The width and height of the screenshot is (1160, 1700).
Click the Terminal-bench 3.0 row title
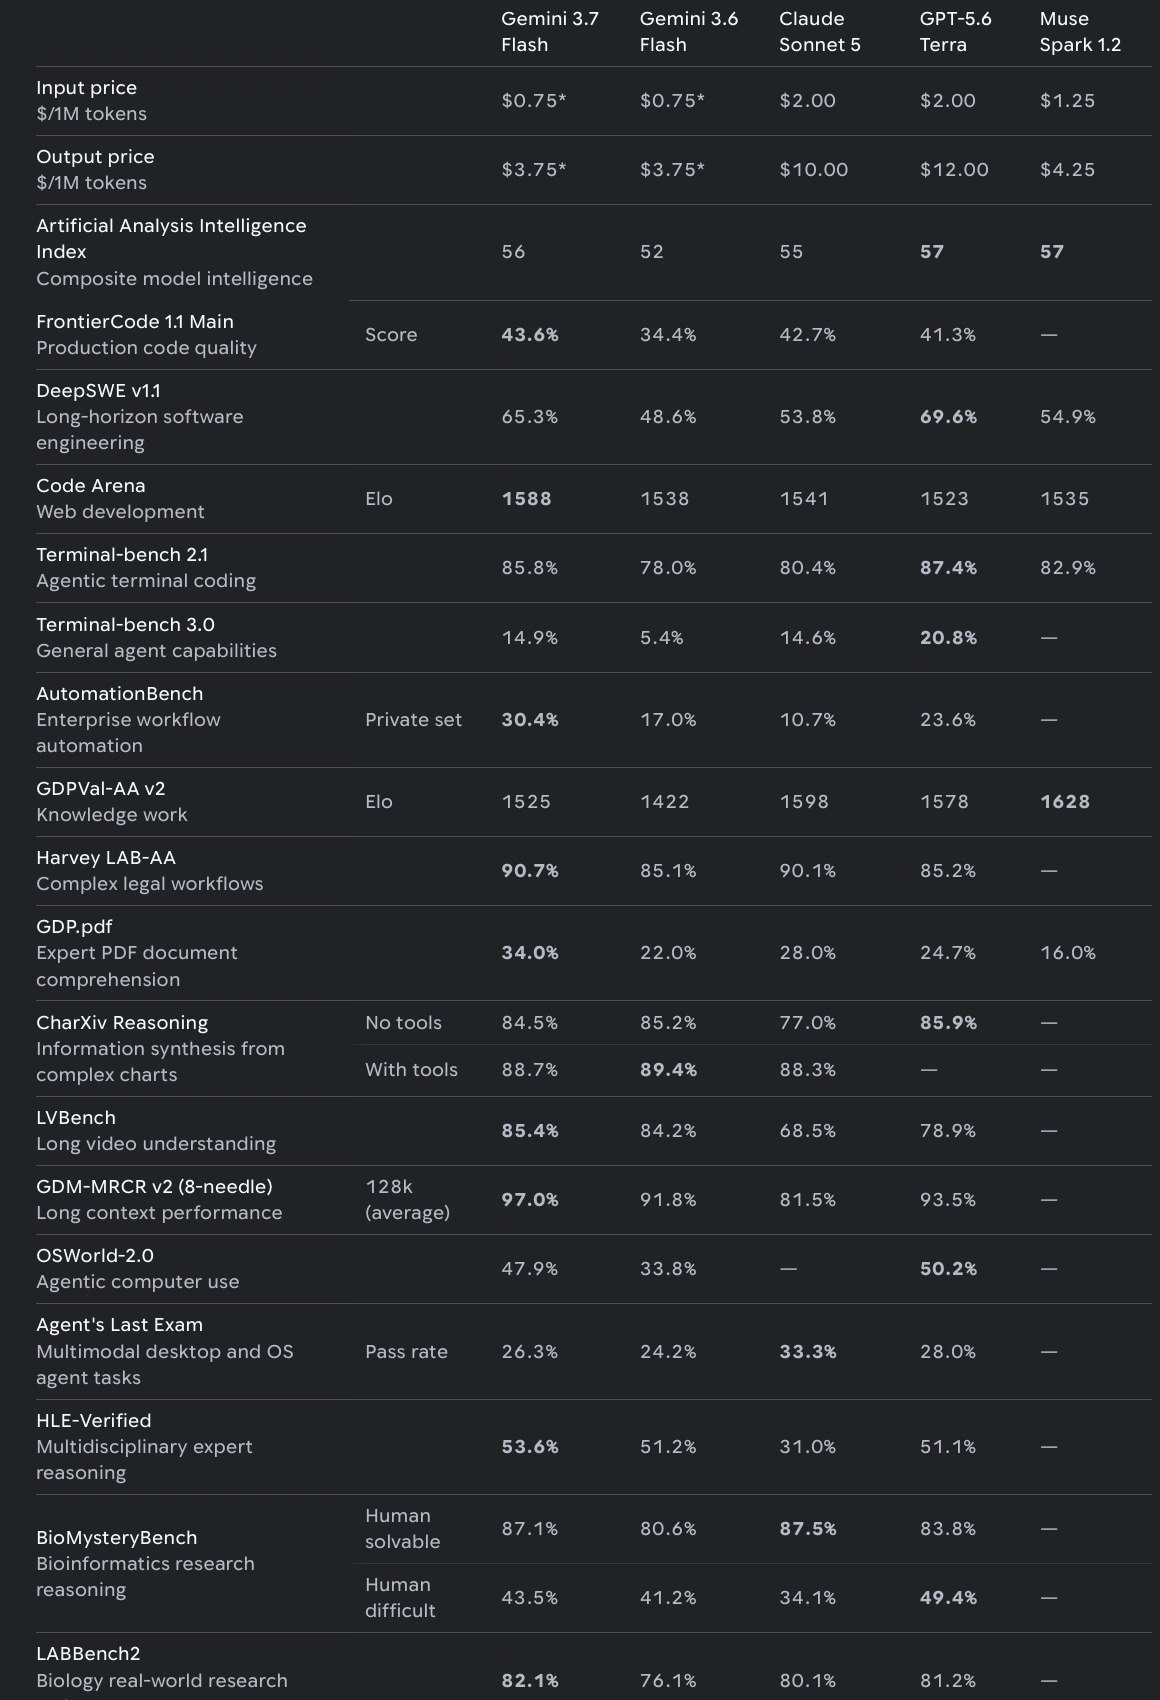click(x=125, y=625)
